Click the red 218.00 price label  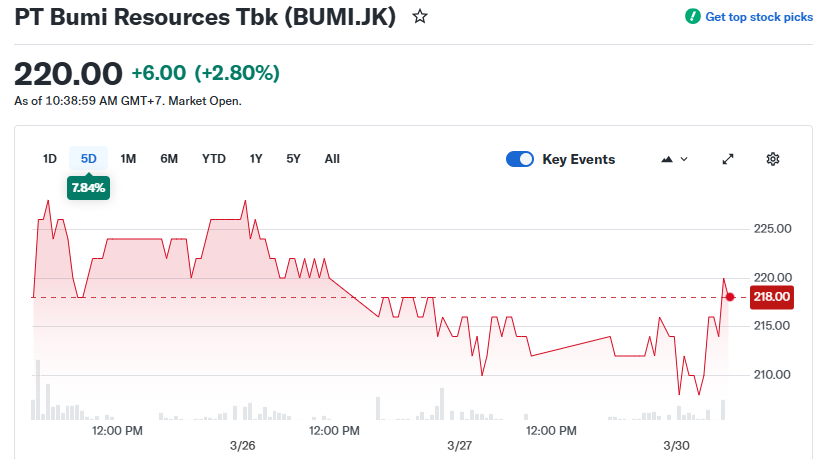[771, 297]
